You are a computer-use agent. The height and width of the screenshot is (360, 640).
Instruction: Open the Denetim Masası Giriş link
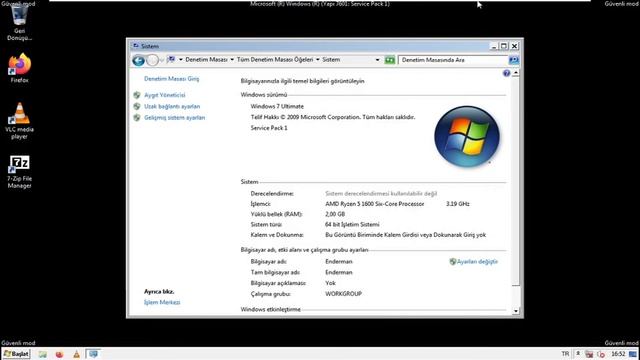coord(171,78)
